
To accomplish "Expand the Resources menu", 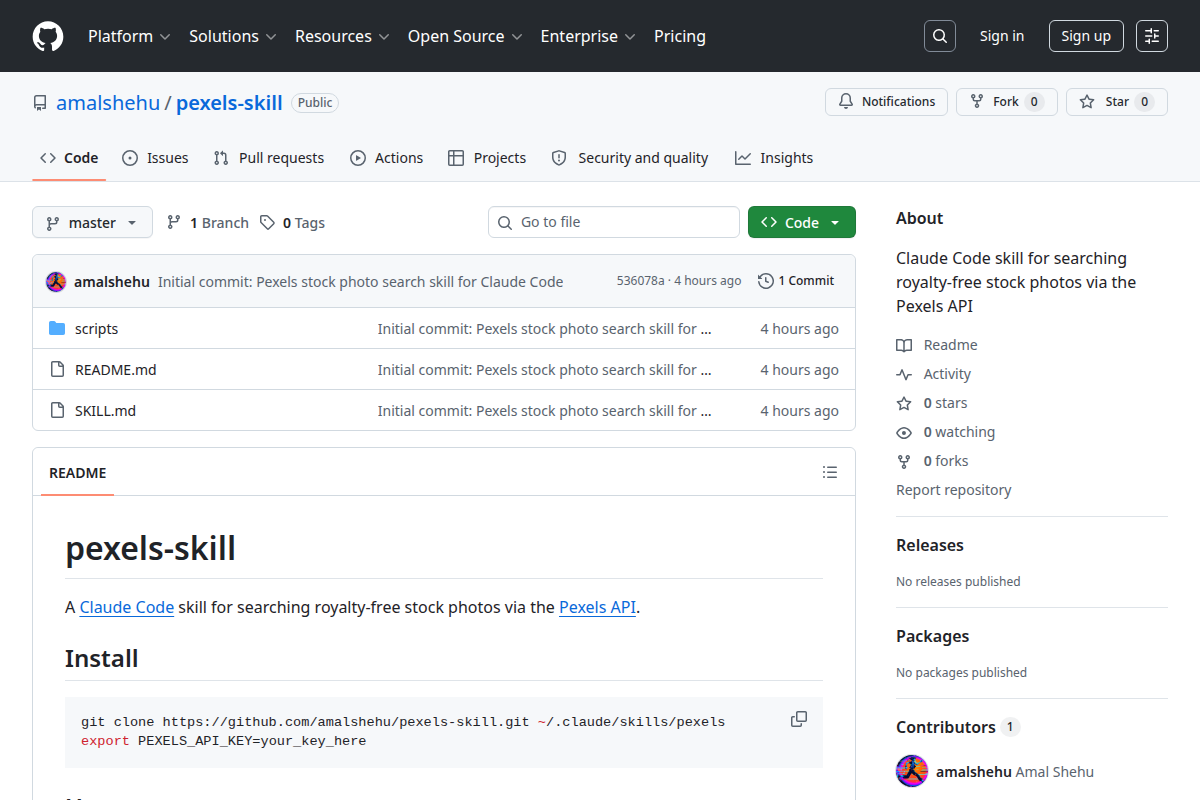I will coord(342,36).
